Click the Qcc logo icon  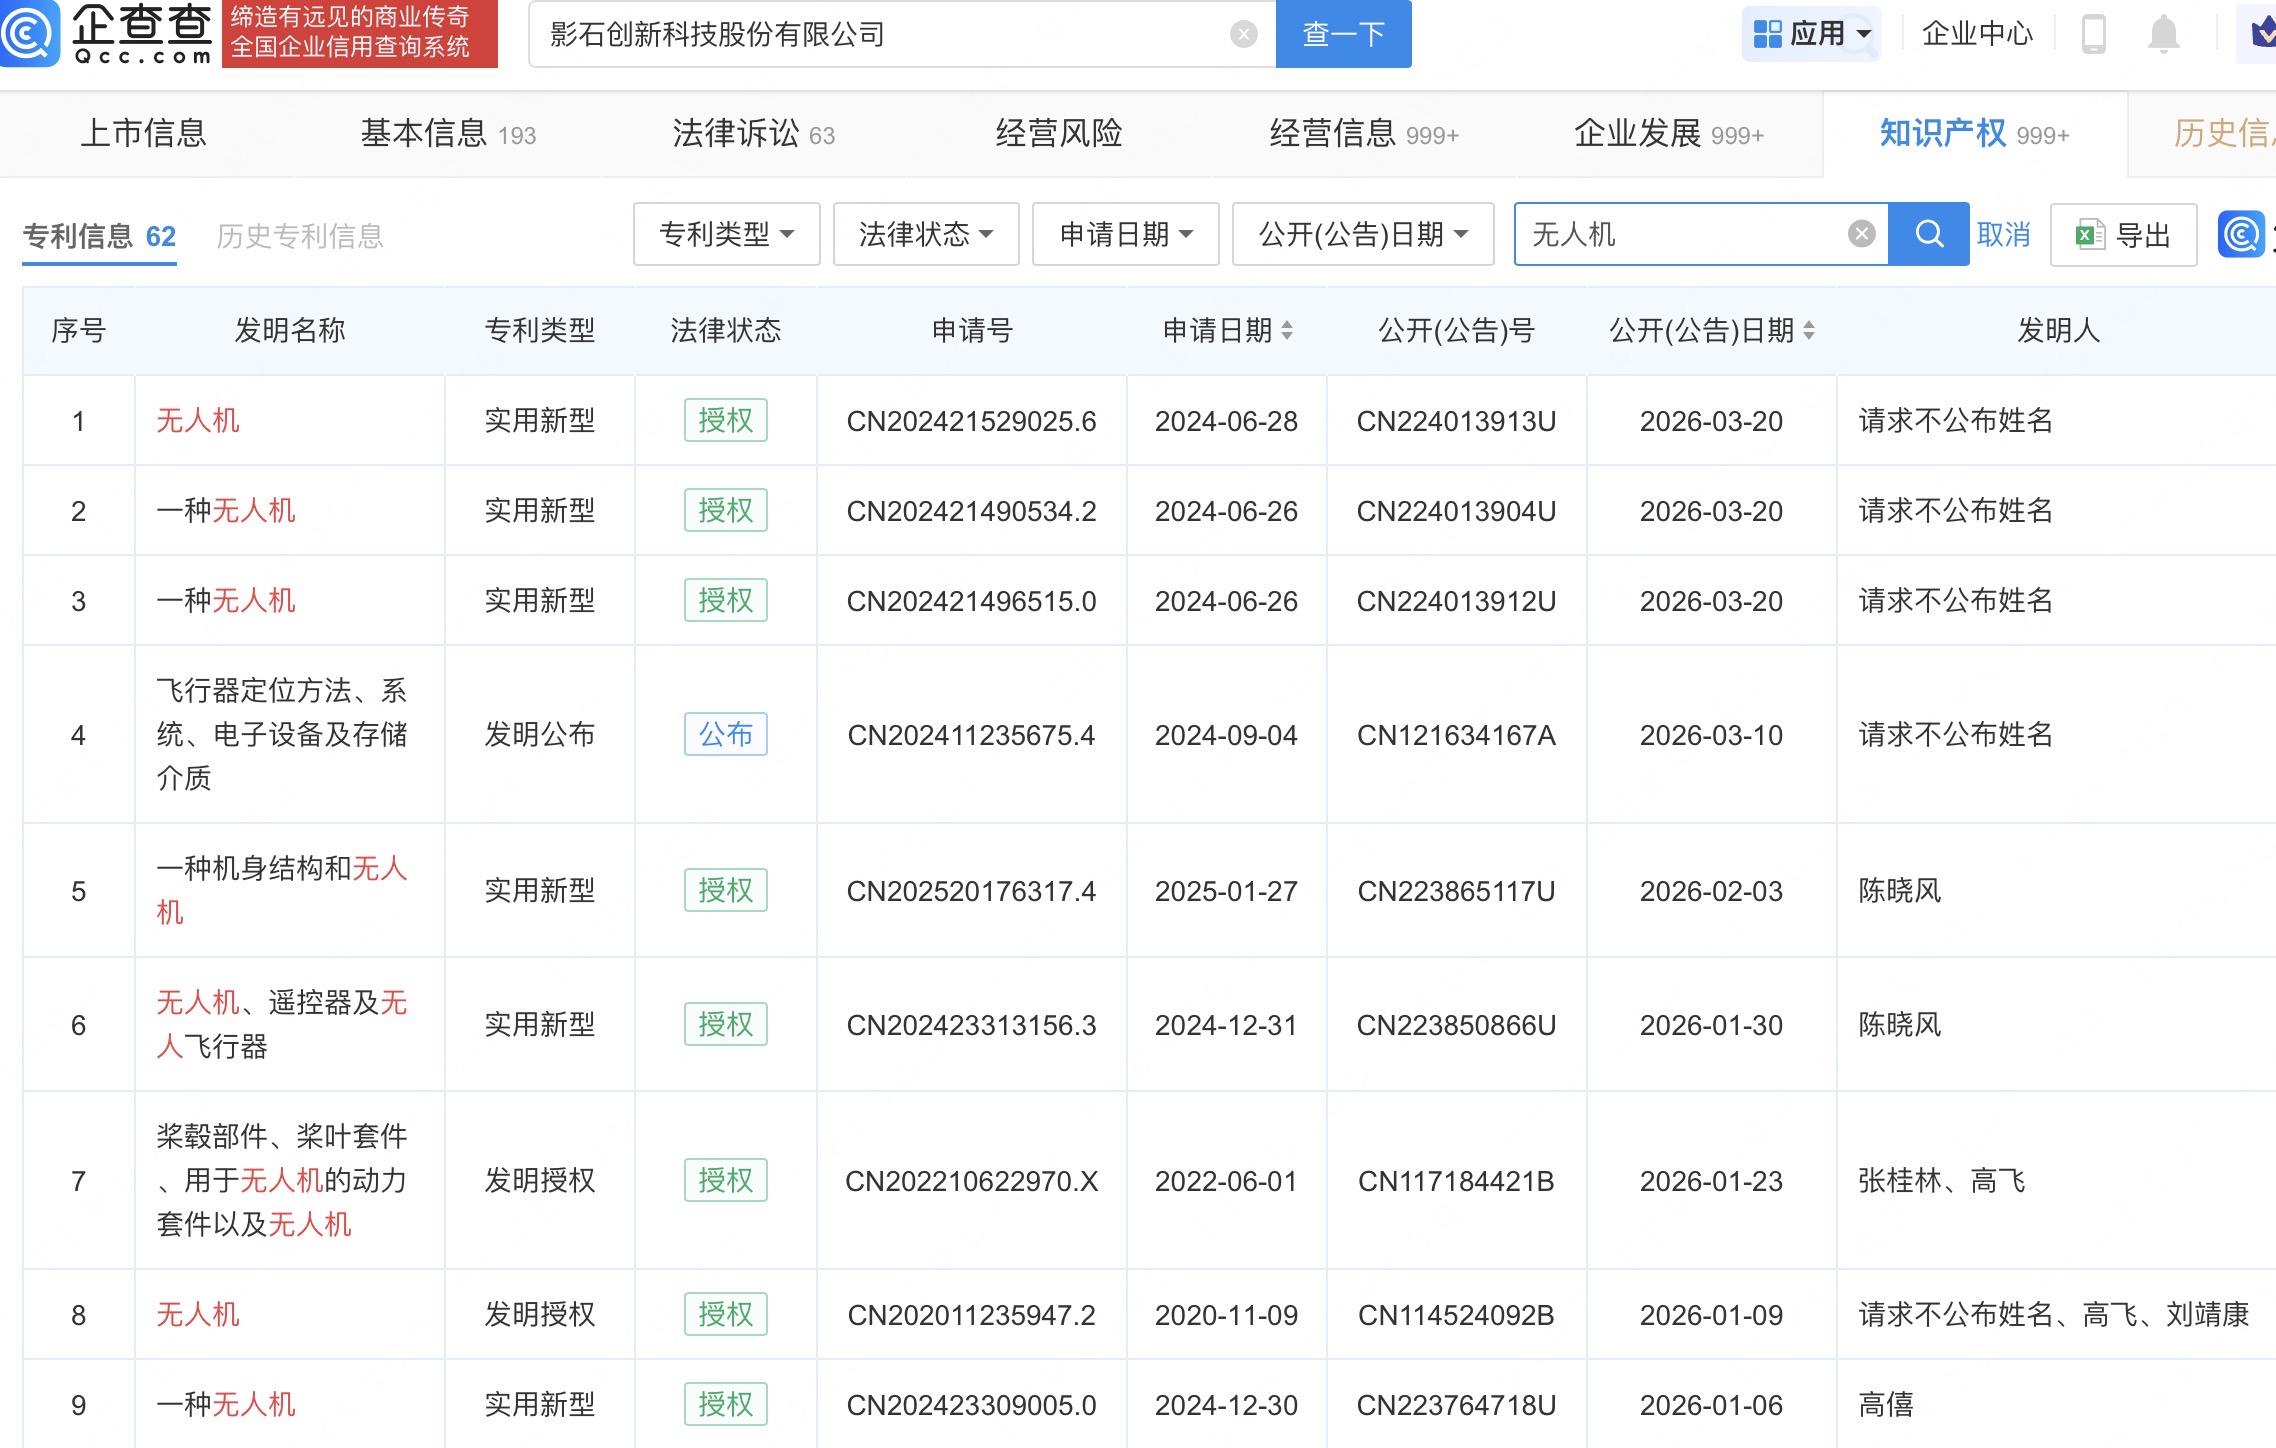[30, 33]
